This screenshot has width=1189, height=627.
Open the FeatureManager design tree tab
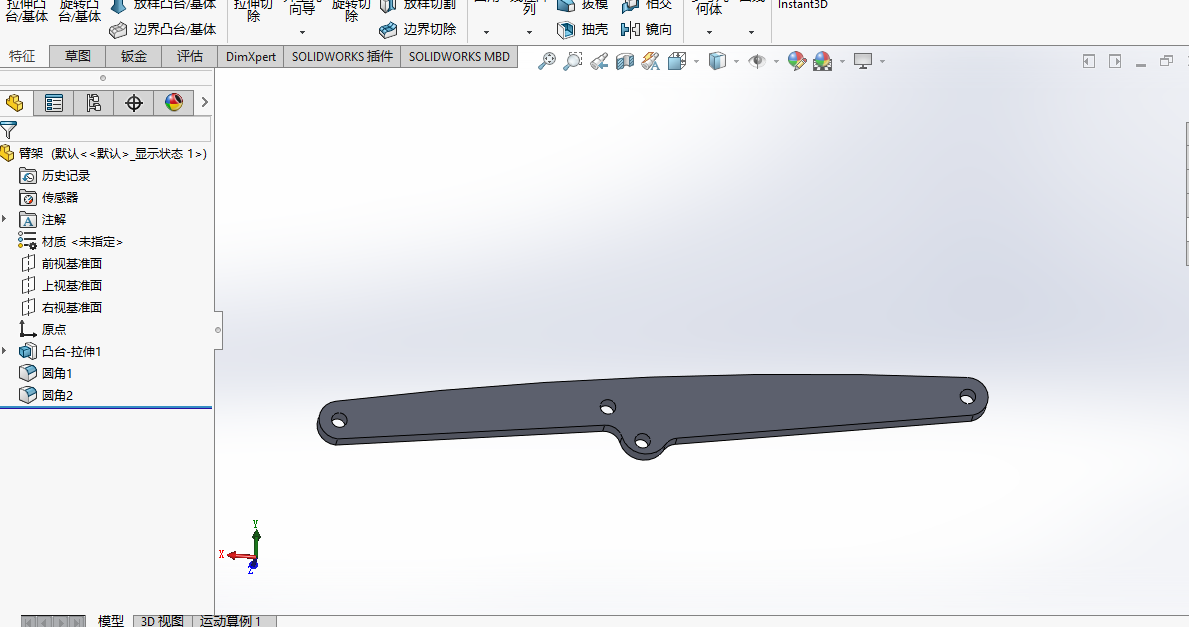point(15,103)
